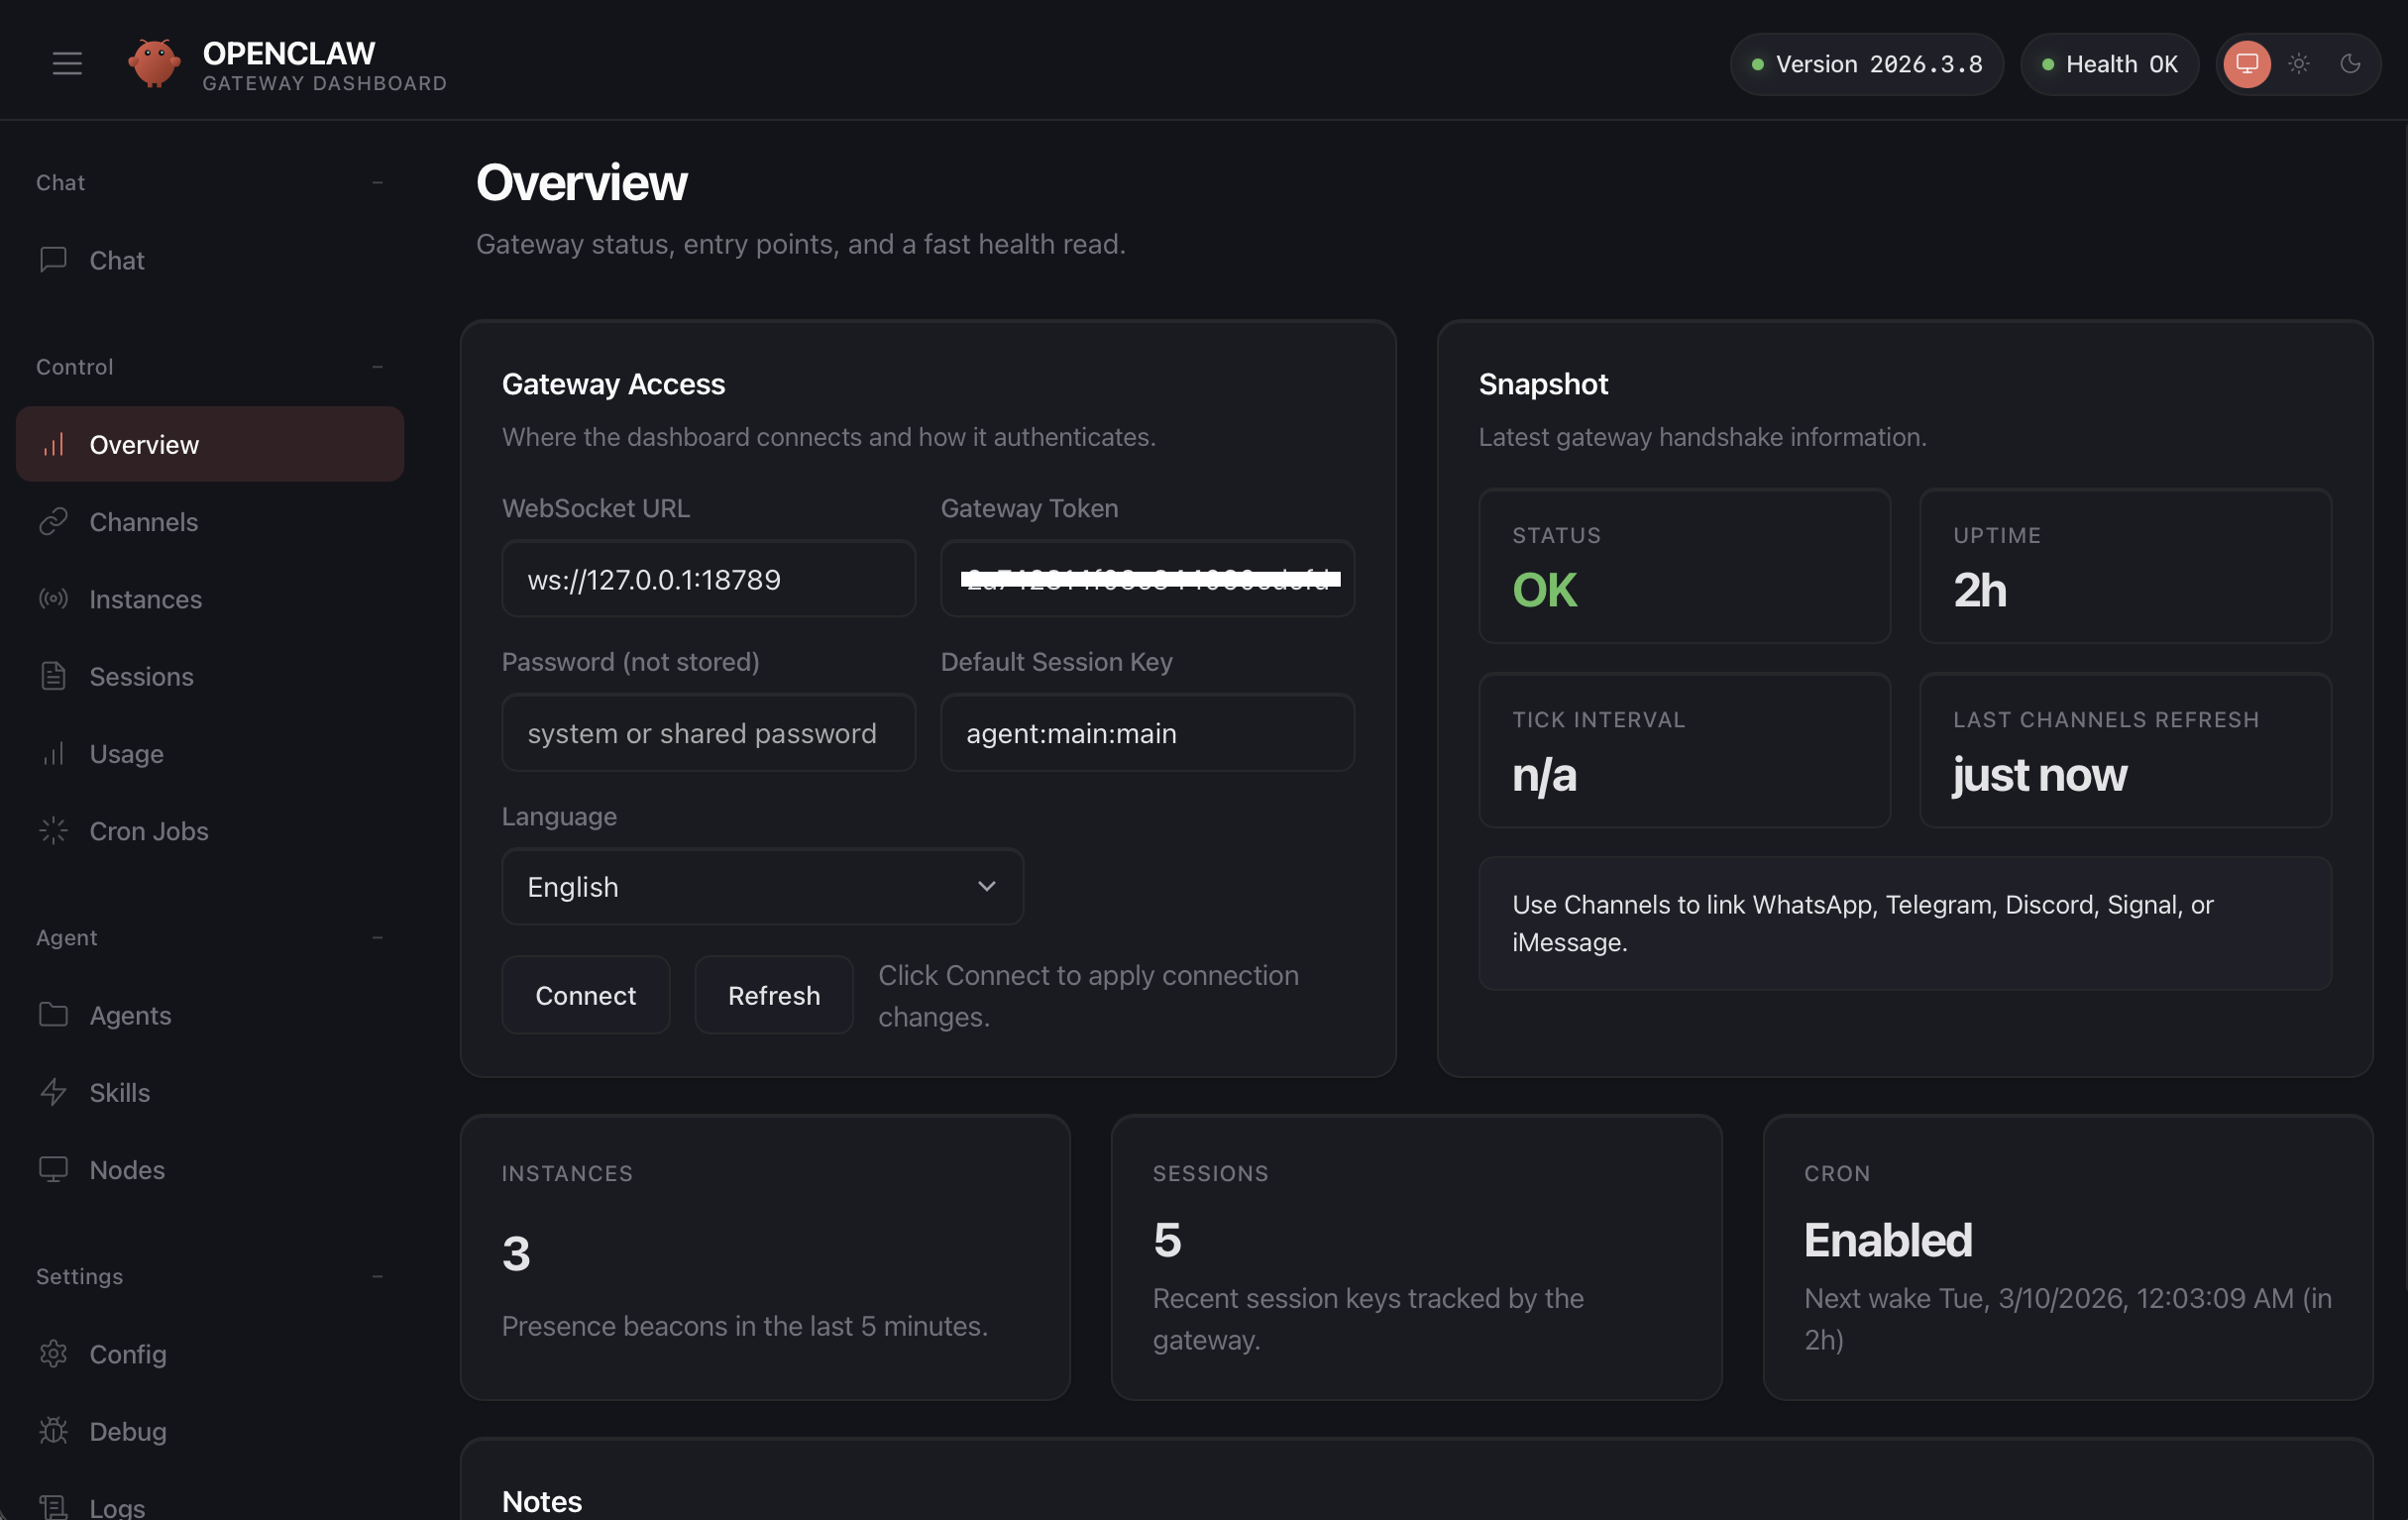The width and height of the screenshot is (2408, 1520).
Task: Go to Skills lightning icon
Action: [53, 1092]
